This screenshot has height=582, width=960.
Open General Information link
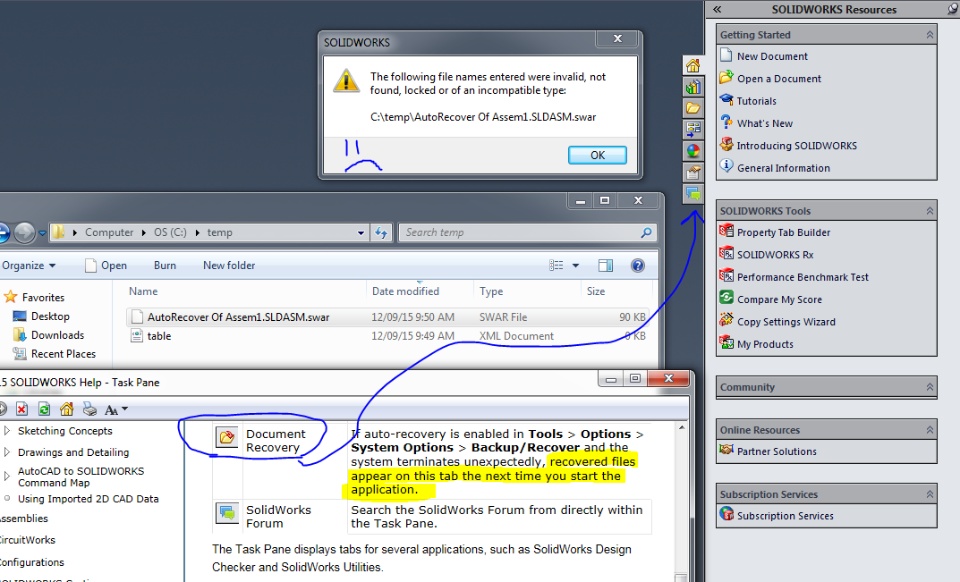pos(783,168)
